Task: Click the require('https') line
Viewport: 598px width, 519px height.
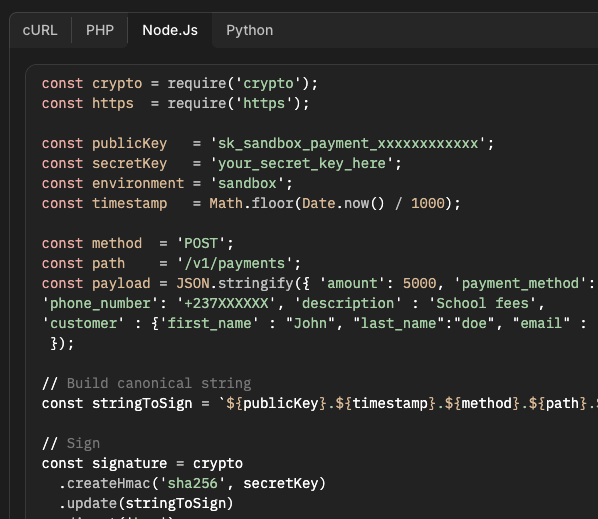Action: [x=175, y=103]
